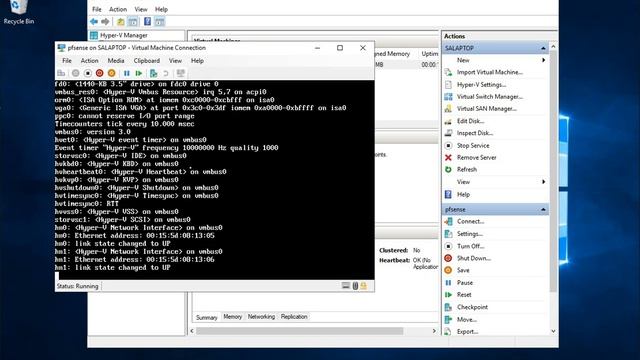Click the Help icon in Hyper-V Manager toolbar
The image size is (640, 360).
point(147,22)
